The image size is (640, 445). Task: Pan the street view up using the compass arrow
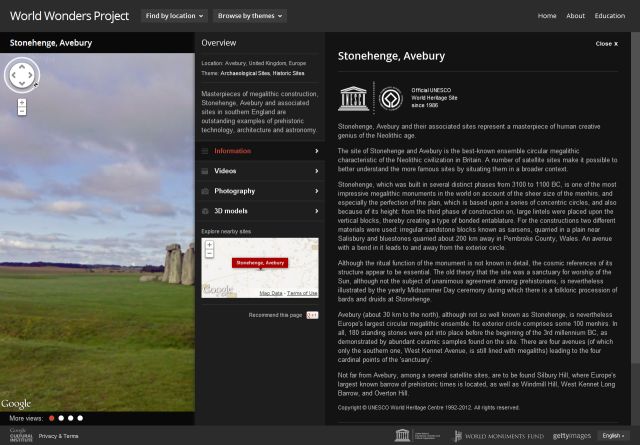(x=22, y=66)
